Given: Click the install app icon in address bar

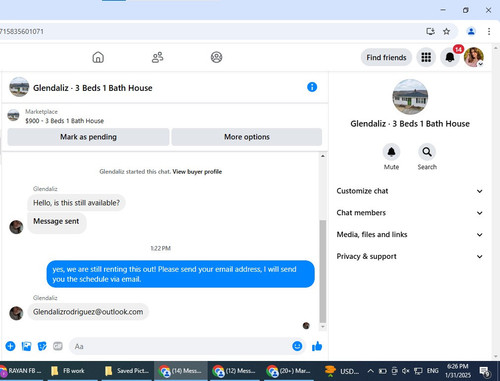Looking at the screenshot, I should 430,31.
